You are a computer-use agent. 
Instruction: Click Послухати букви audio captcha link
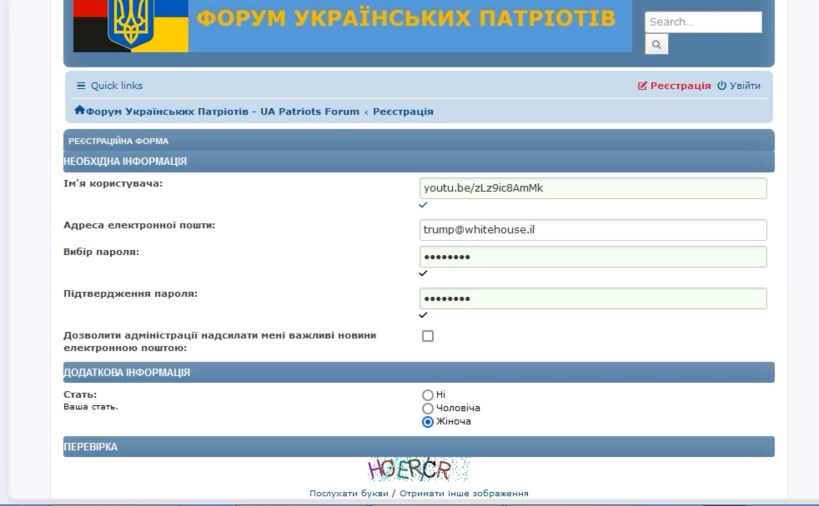(348, 493)
